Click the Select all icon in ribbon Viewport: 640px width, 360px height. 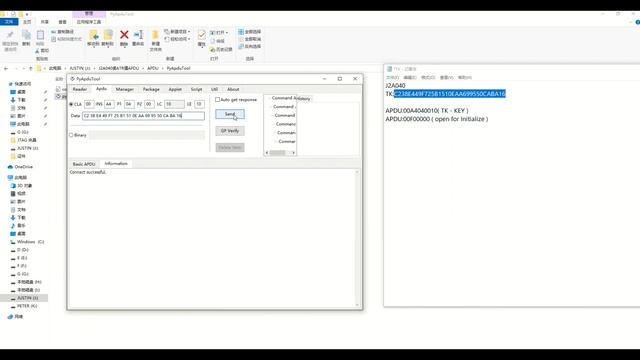tap(241, 32)
